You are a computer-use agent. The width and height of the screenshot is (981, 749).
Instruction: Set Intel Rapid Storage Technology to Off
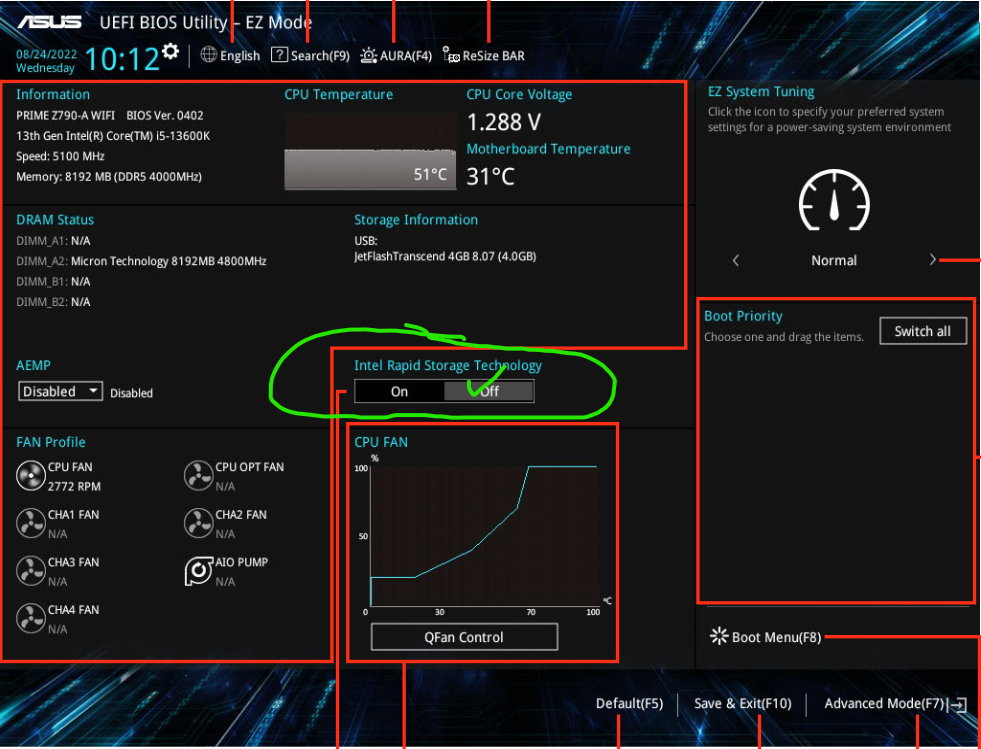tap(489, 391)
